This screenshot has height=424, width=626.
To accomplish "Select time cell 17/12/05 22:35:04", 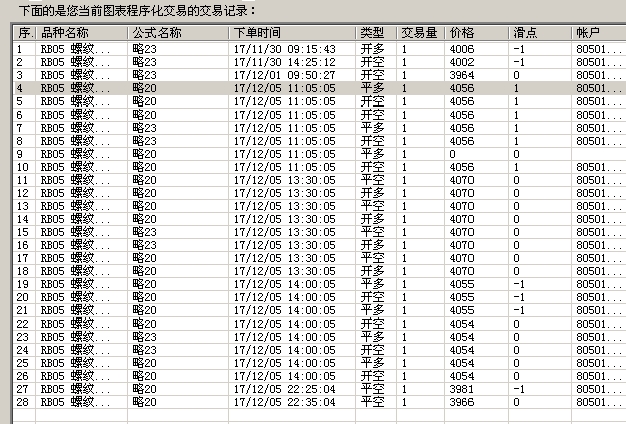I will click(285, 402).
